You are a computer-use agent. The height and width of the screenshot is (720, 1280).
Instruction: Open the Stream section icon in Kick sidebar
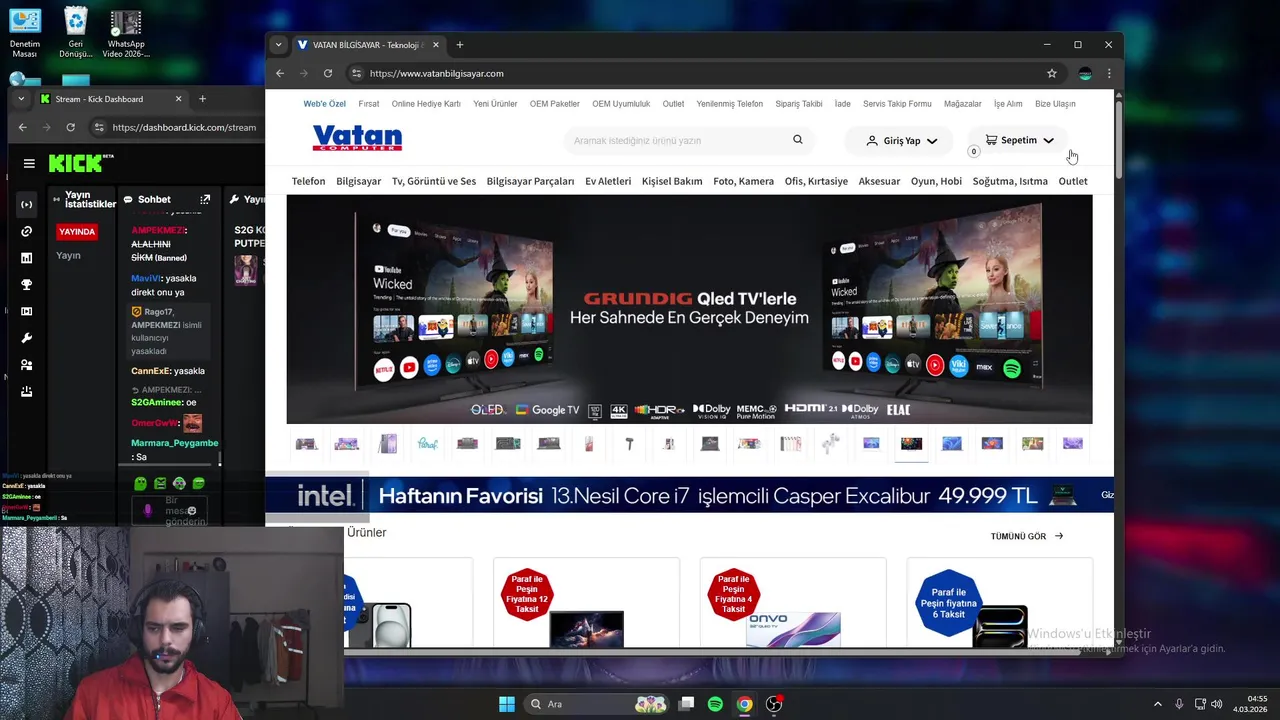tap(27, 204)
